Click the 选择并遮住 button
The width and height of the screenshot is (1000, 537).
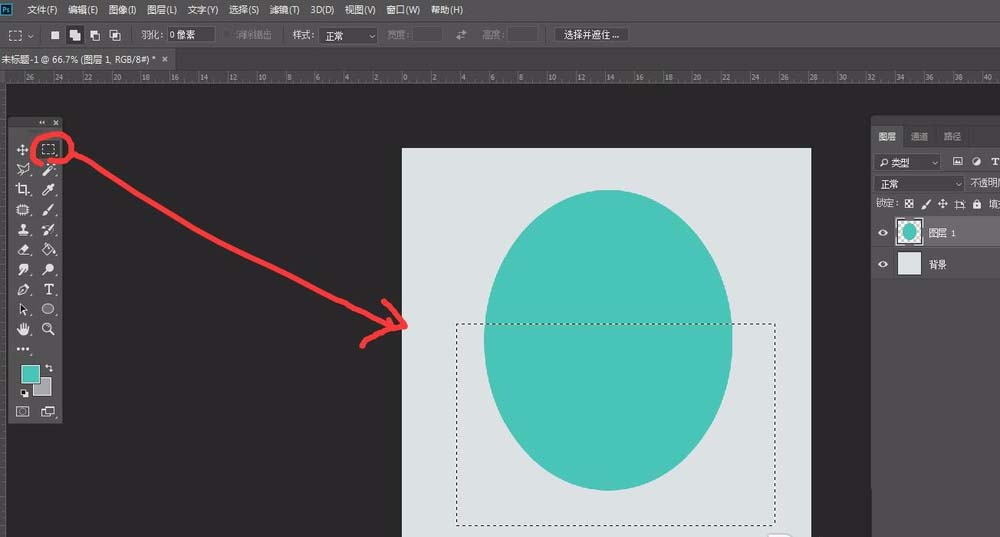tap(592, 35)
